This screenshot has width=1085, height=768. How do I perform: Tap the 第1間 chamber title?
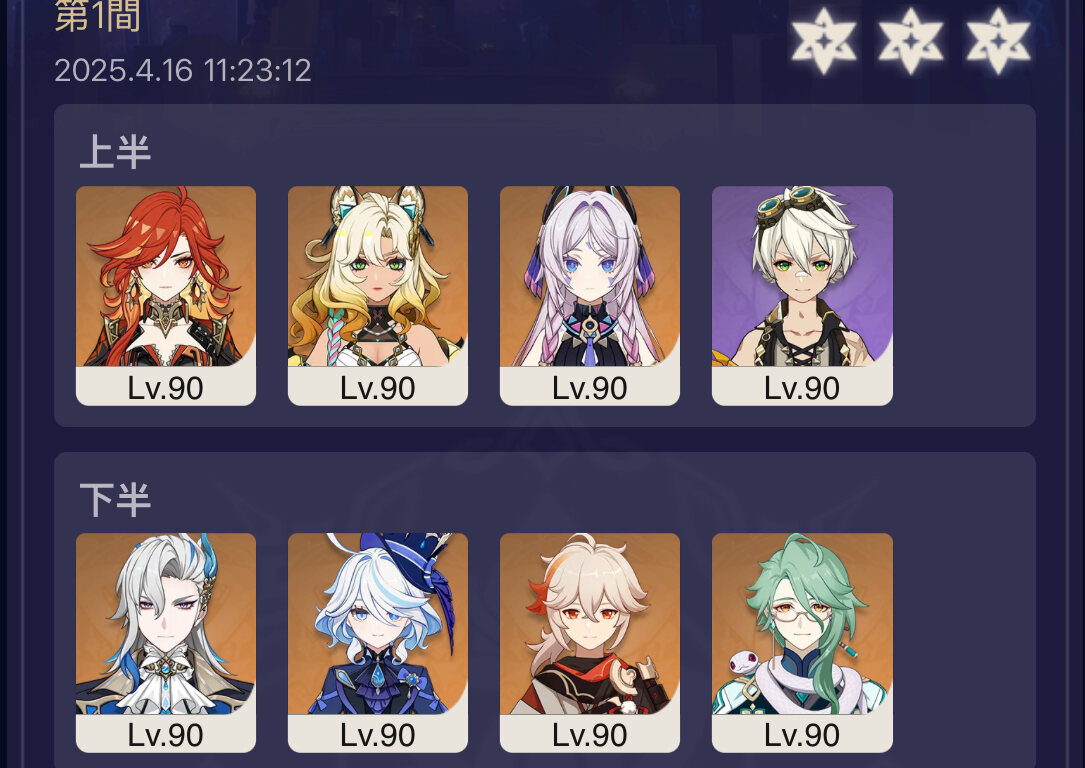click(x=98, y=15)
